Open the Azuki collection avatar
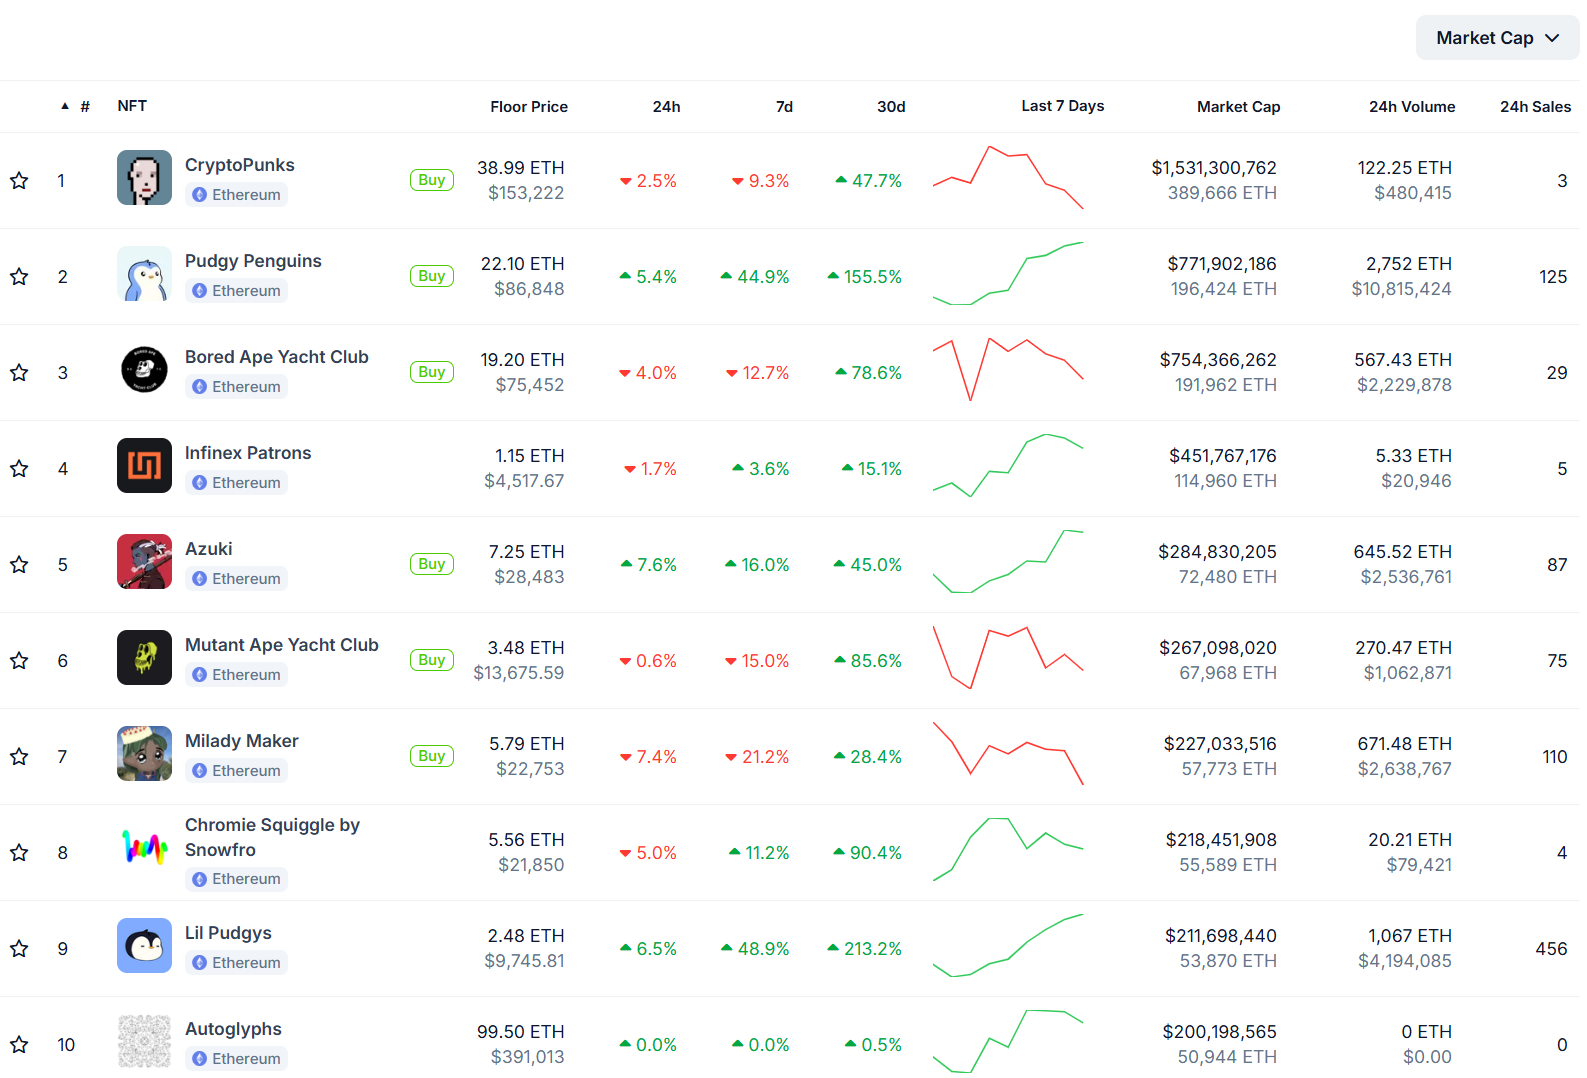 coord(144,561)
